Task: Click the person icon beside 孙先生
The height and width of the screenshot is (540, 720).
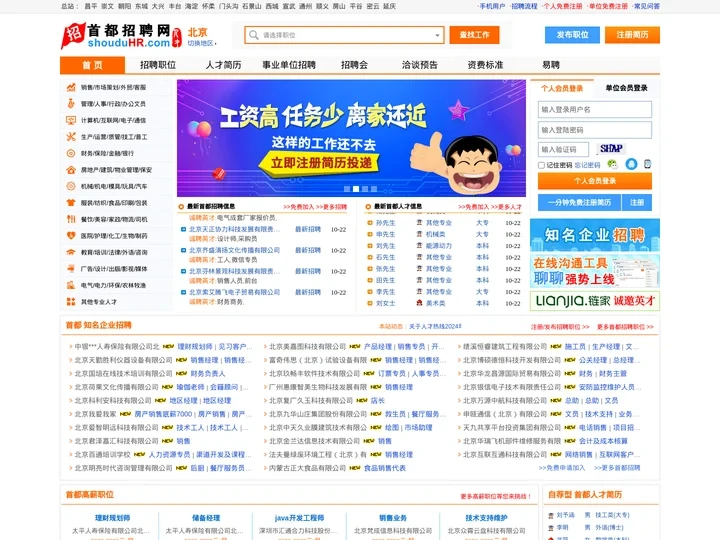Action: [419, 223]
